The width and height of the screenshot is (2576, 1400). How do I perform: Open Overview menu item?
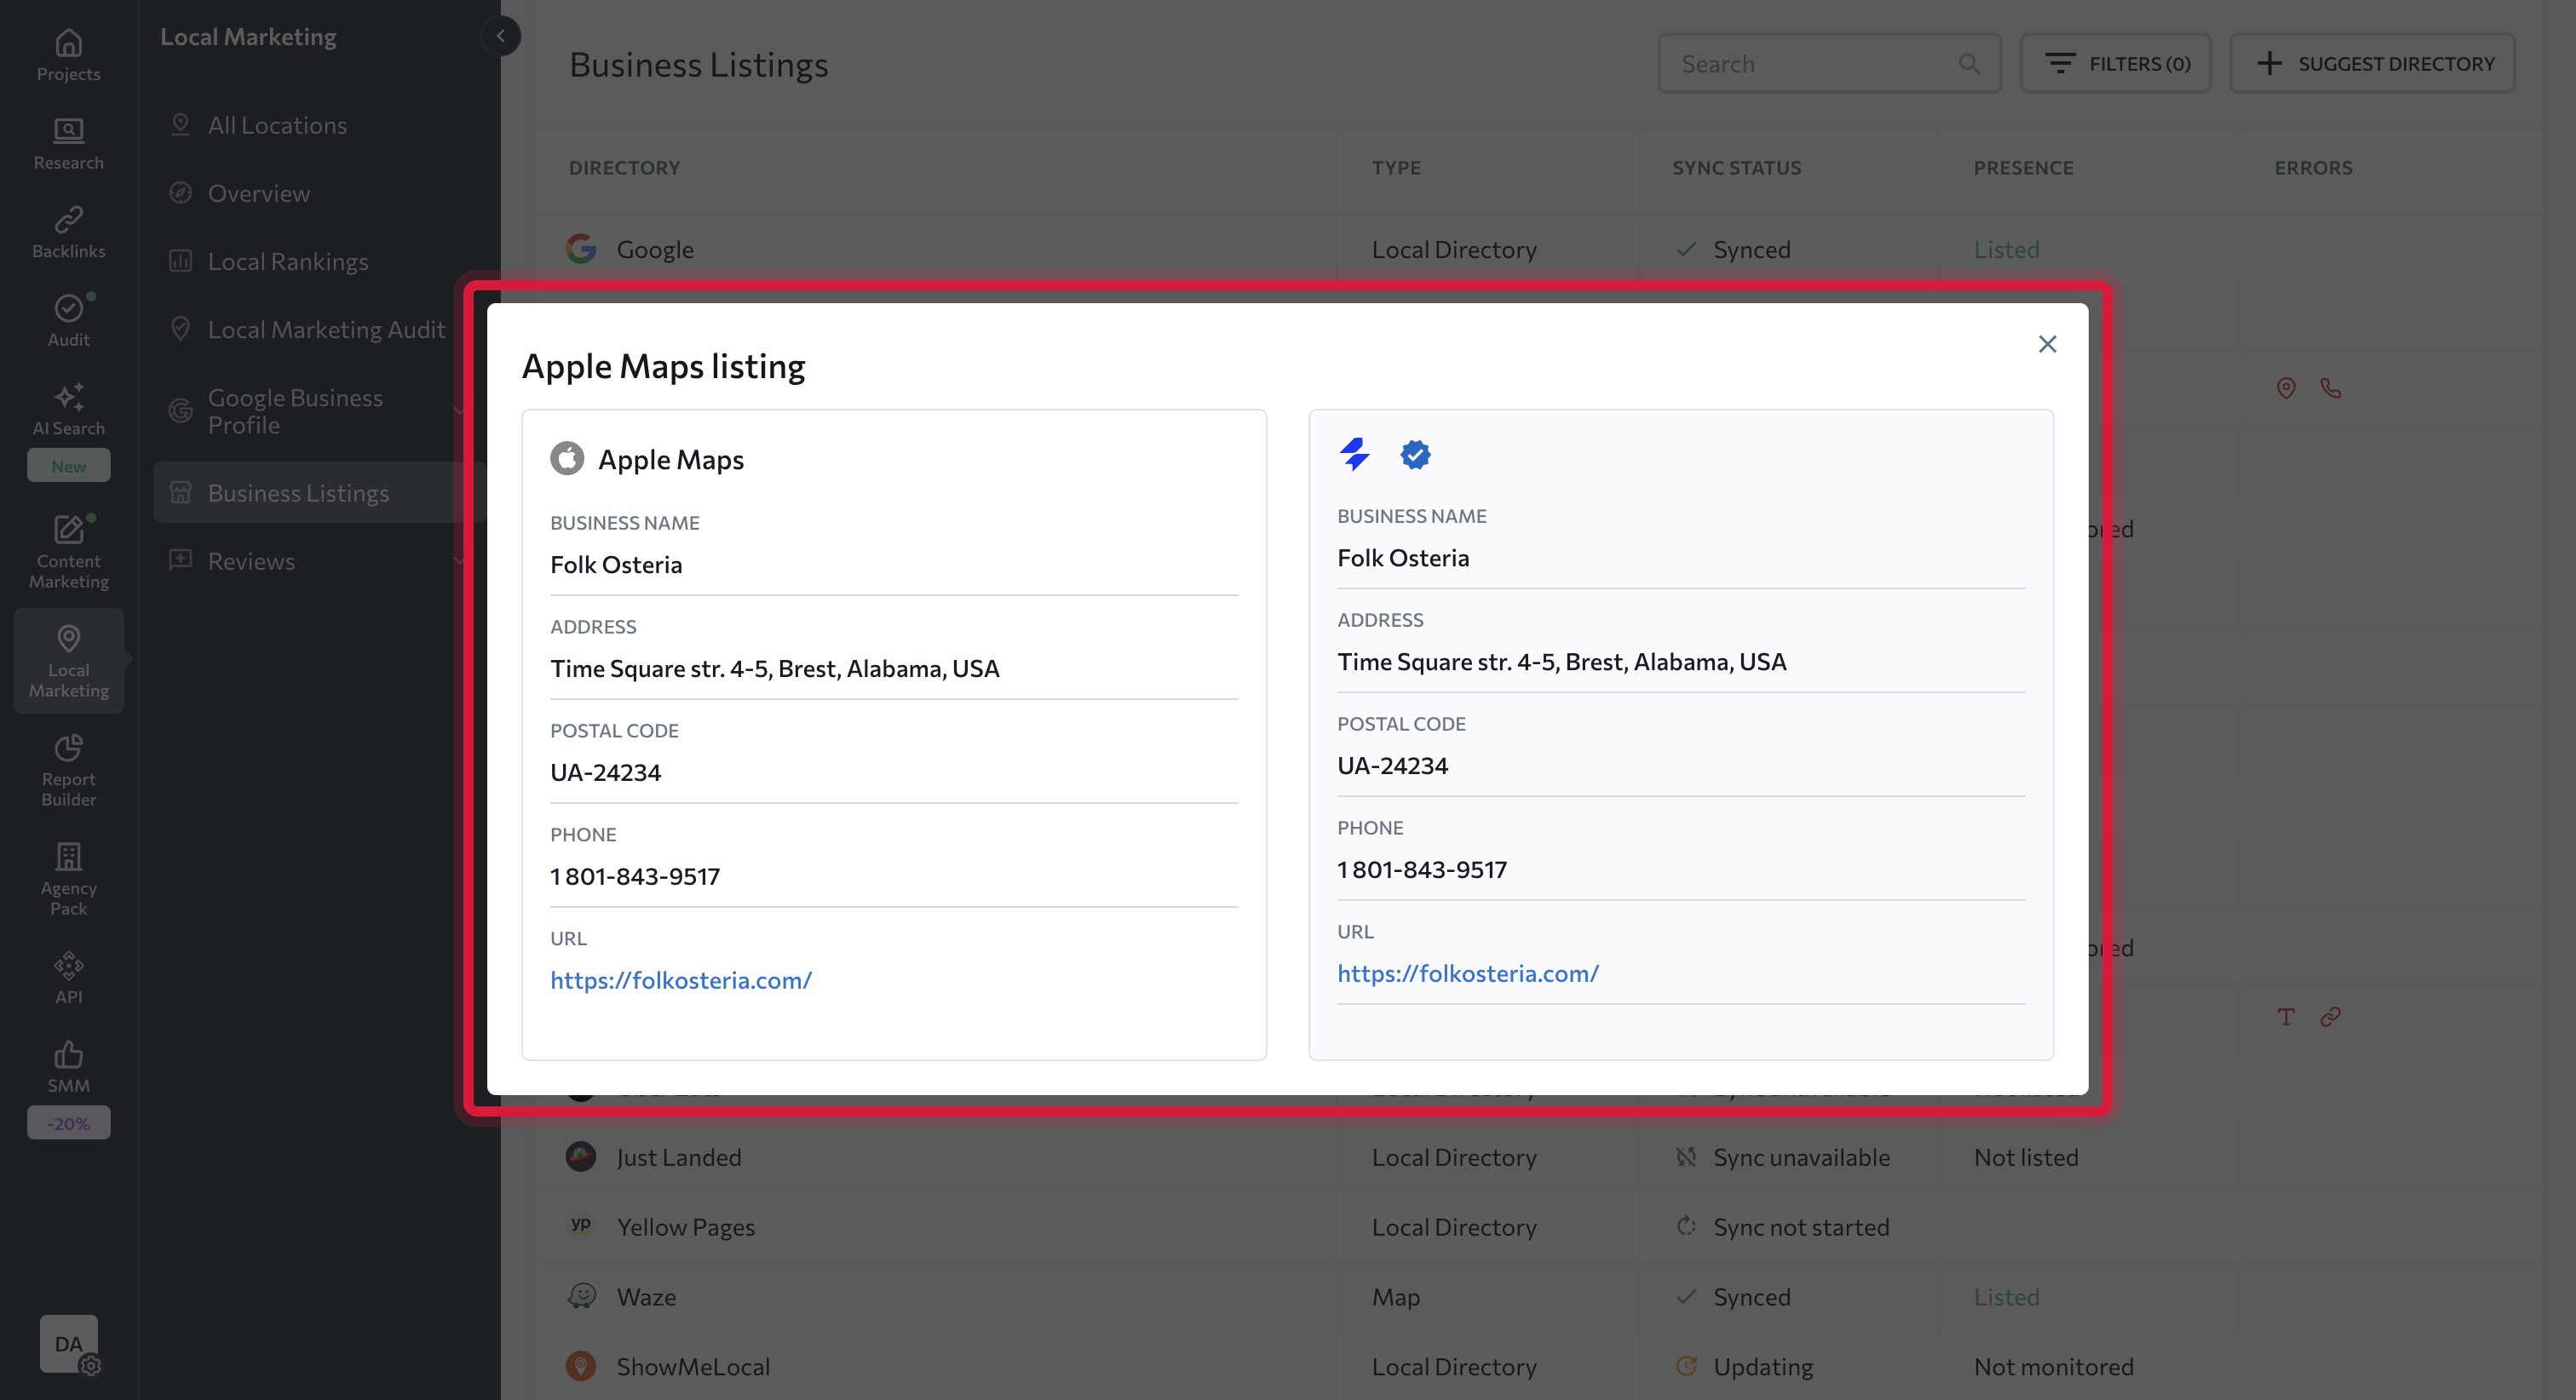click(x=259, y=193)
